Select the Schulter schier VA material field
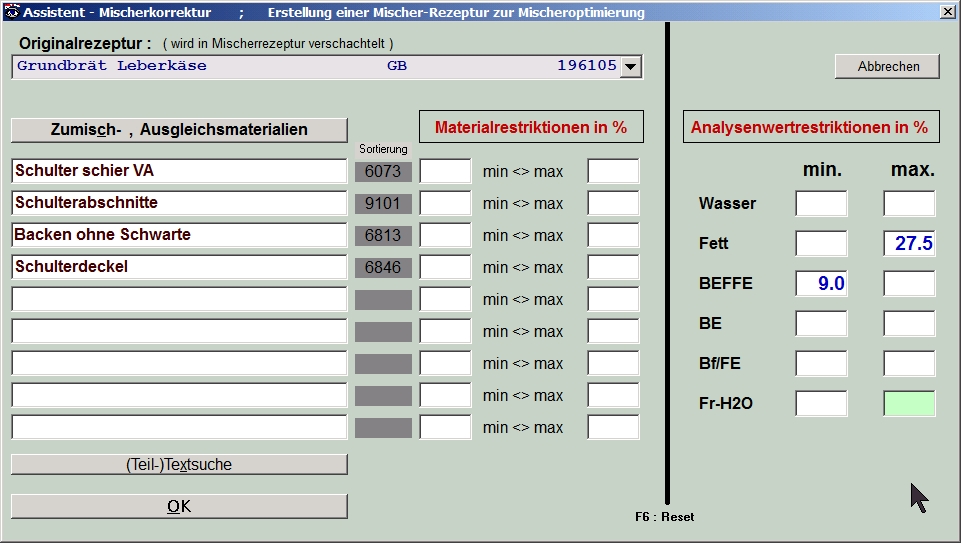The image size is (961, 543). pos(179,171)
